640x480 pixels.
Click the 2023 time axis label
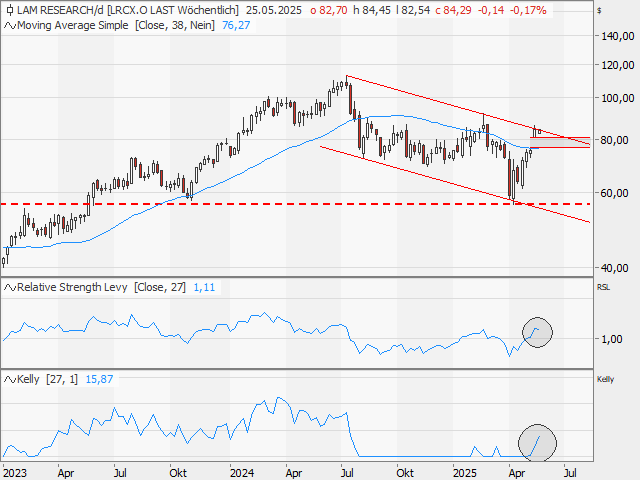[x=15, y=473]
